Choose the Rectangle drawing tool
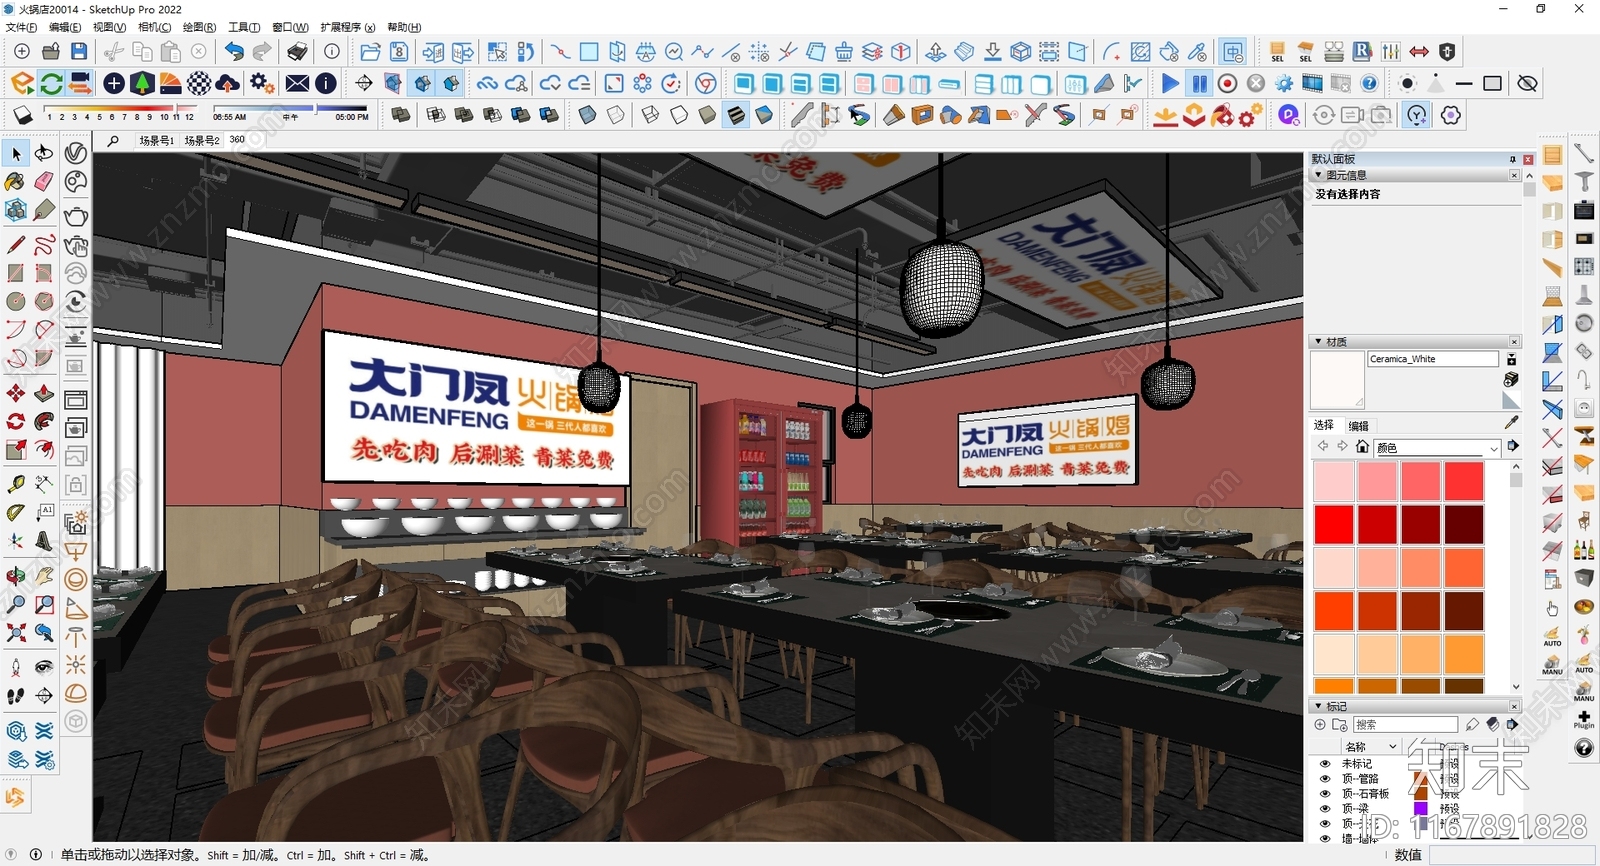 pyautogui.click(x=16, y=273)
